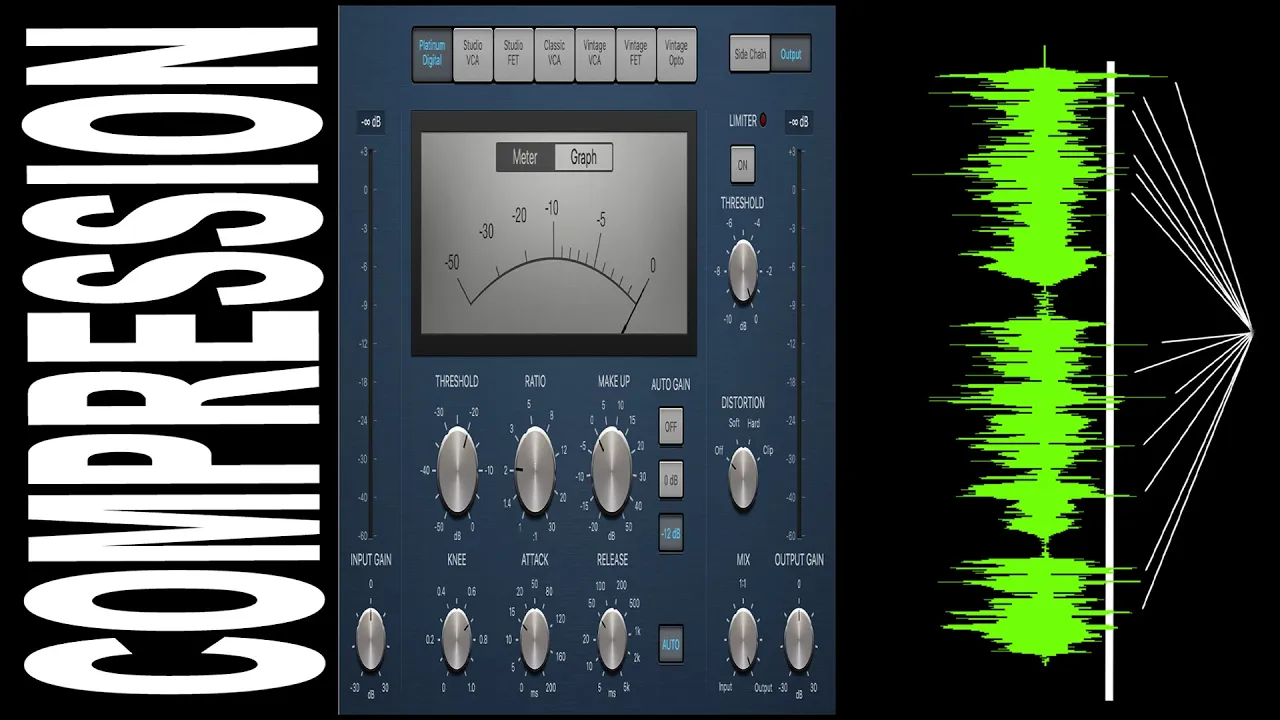Click the Output Gain knob
This screenshot has height=720, width=1280.
(x=798, y=639)
